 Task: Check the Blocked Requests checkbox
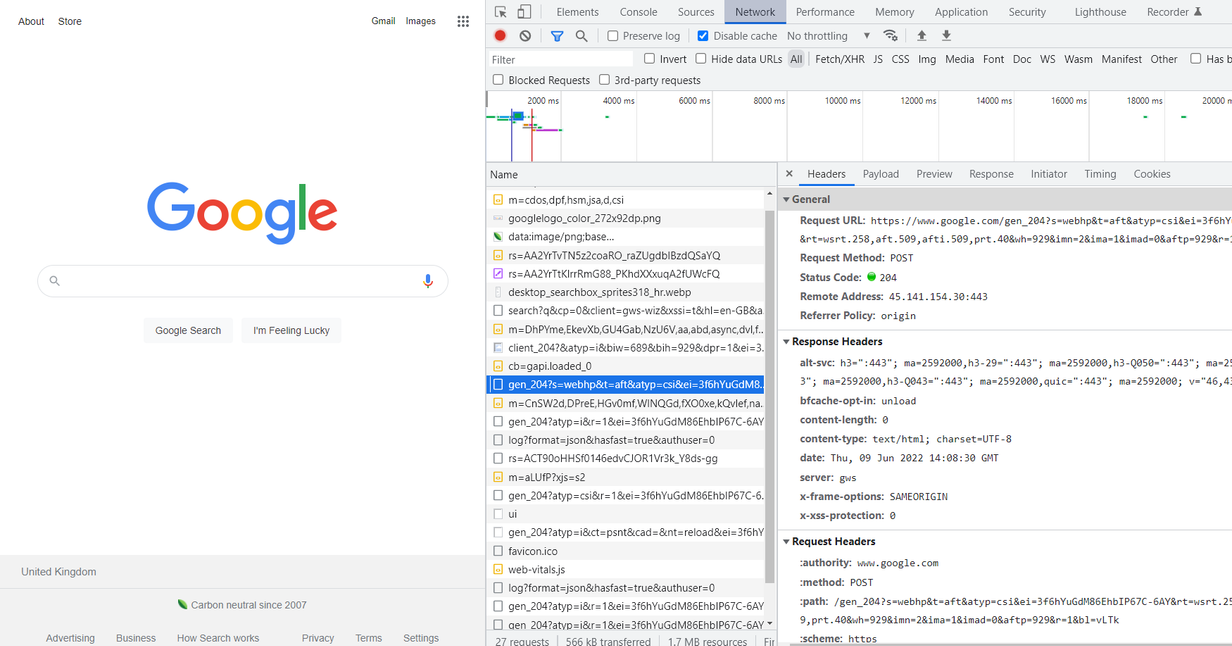[498, 80]
